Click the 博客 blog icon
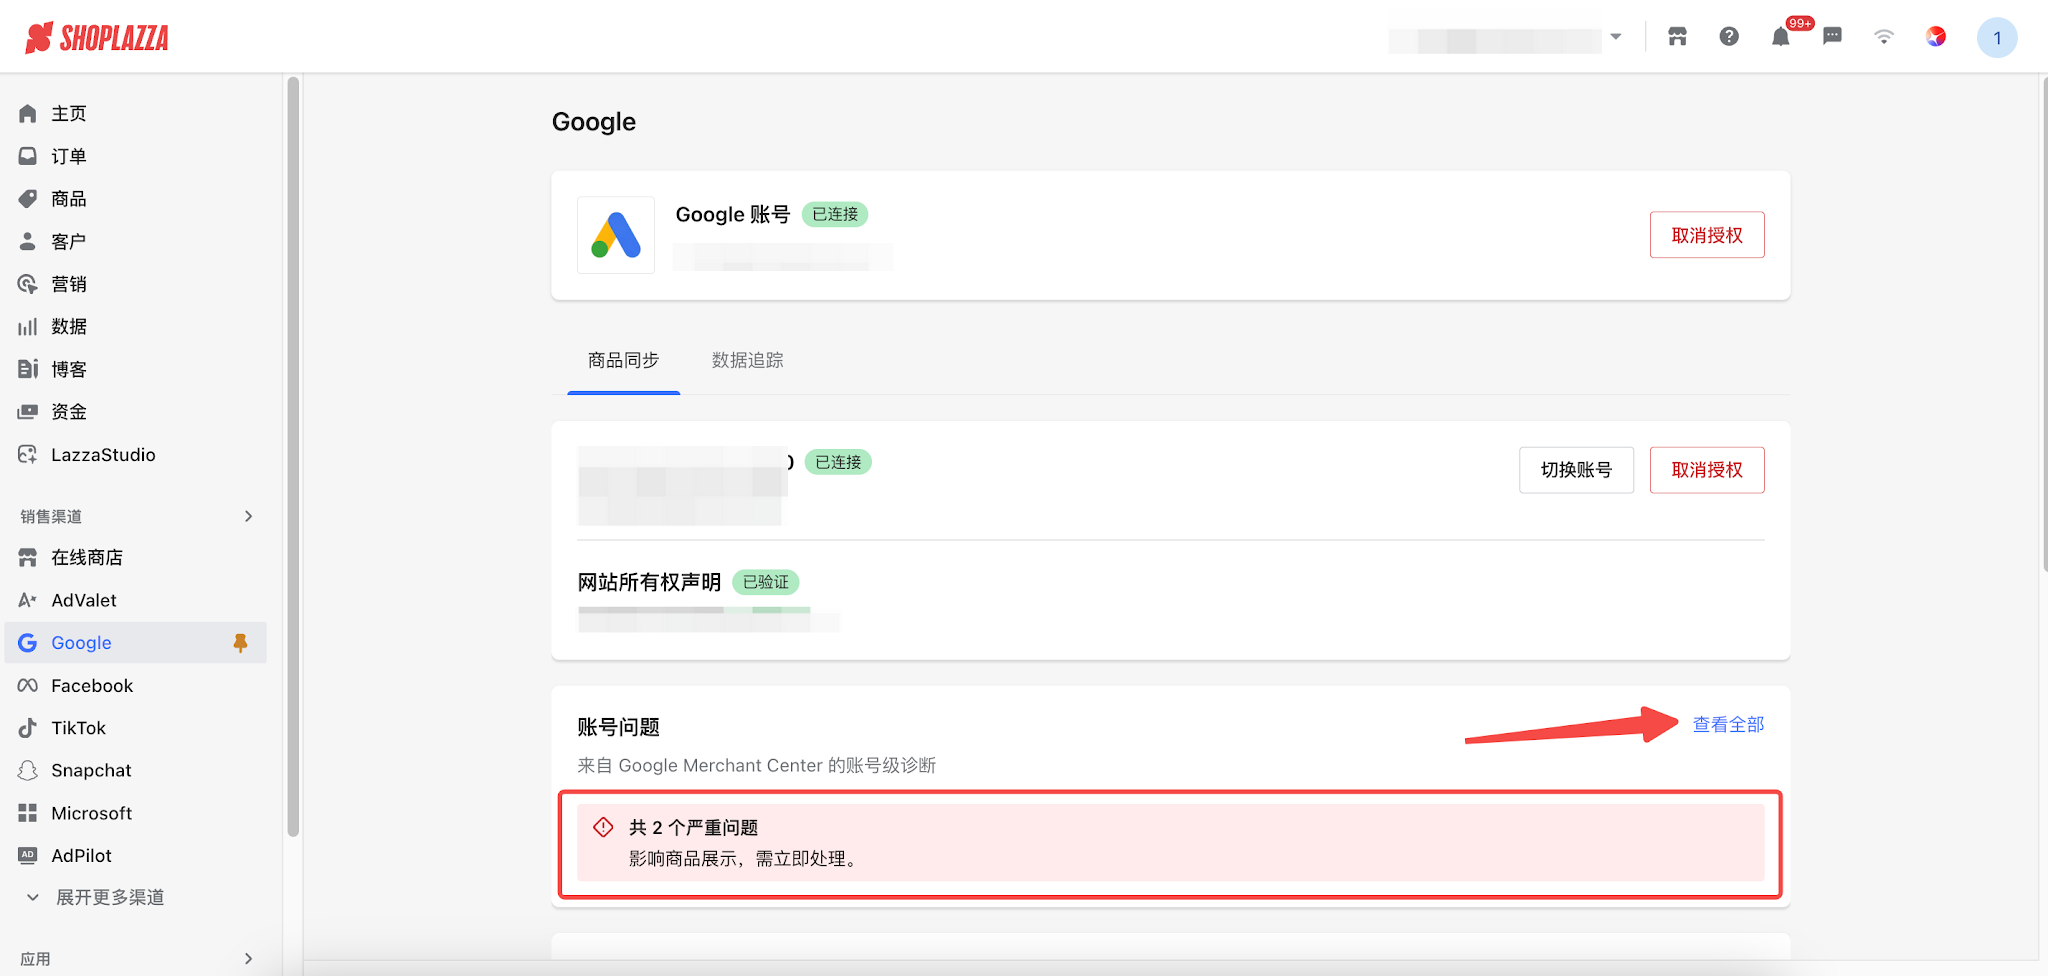Screen dimensions: 2048x976 (28, 369)
